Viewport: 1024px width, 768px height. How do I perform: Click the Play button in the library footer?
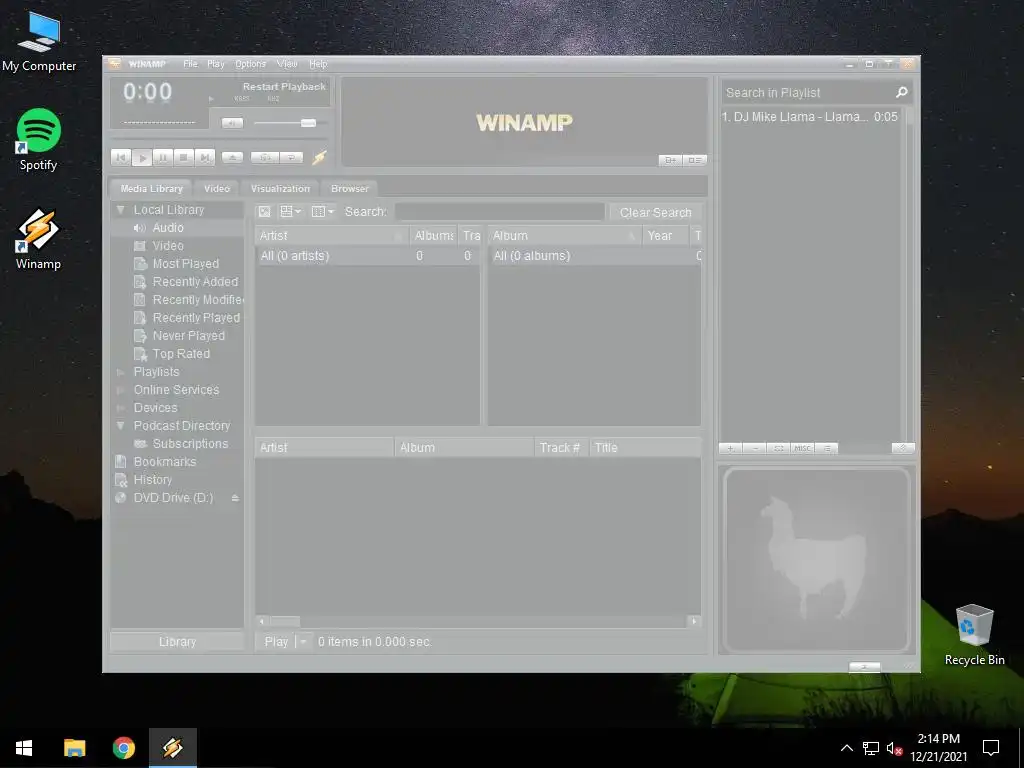[x=276, y=642]
